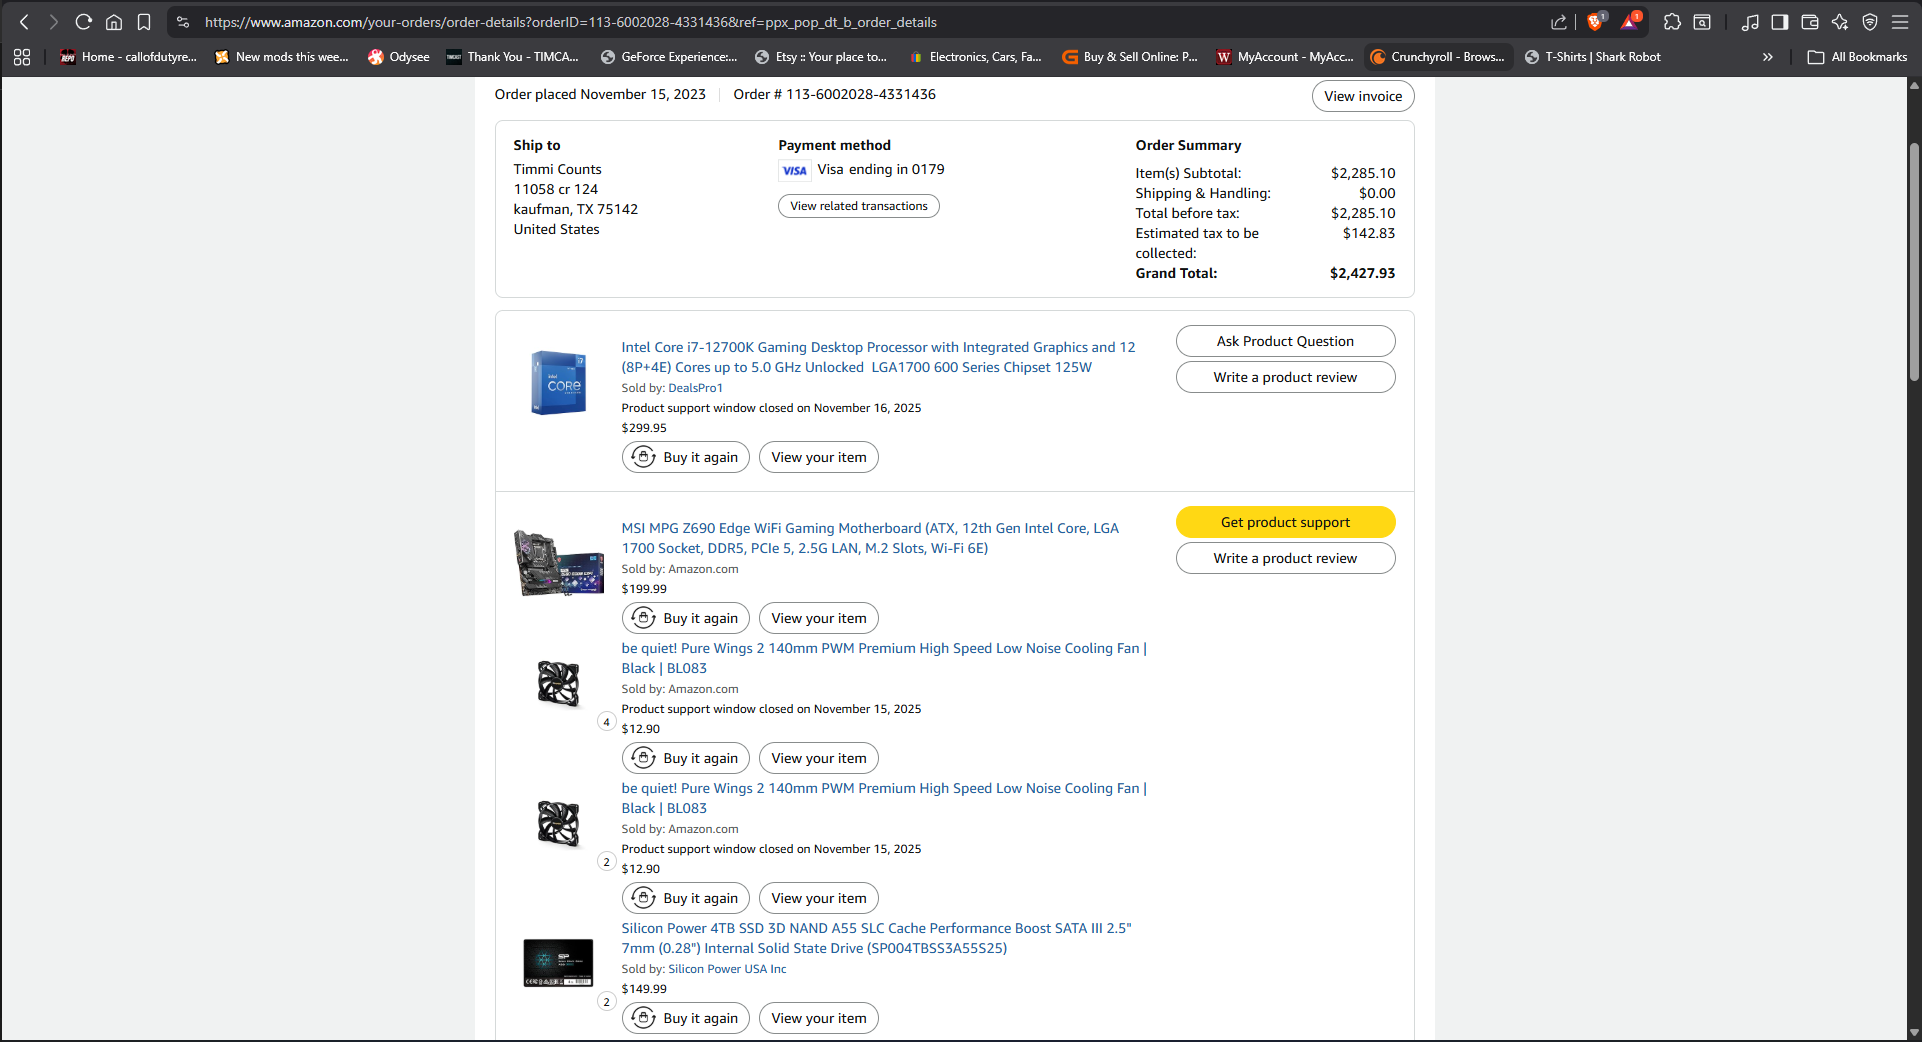Click the media control music note icon
This screenshot has height=1042, width=1922.
point(1750,22)
